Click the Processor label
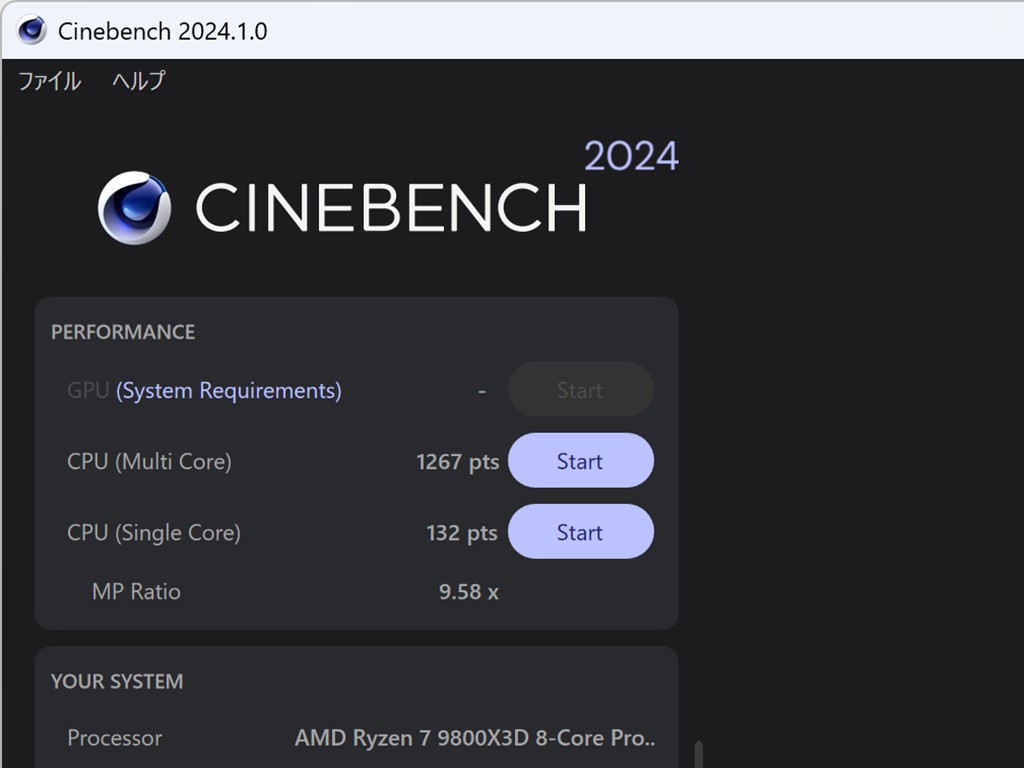1024x768 pixels. point(114,738)
